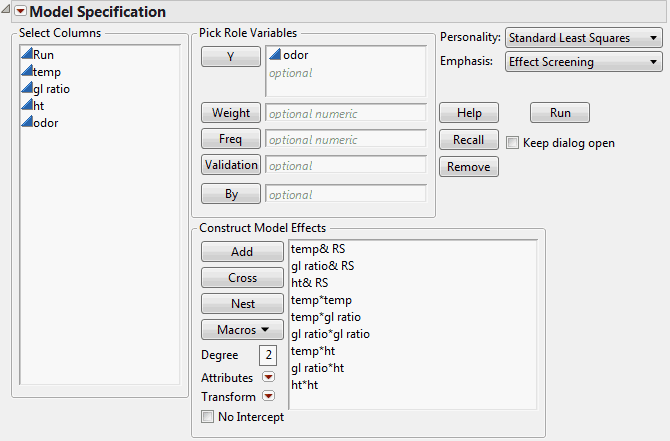Click the odor icon in Y role box

274,56
